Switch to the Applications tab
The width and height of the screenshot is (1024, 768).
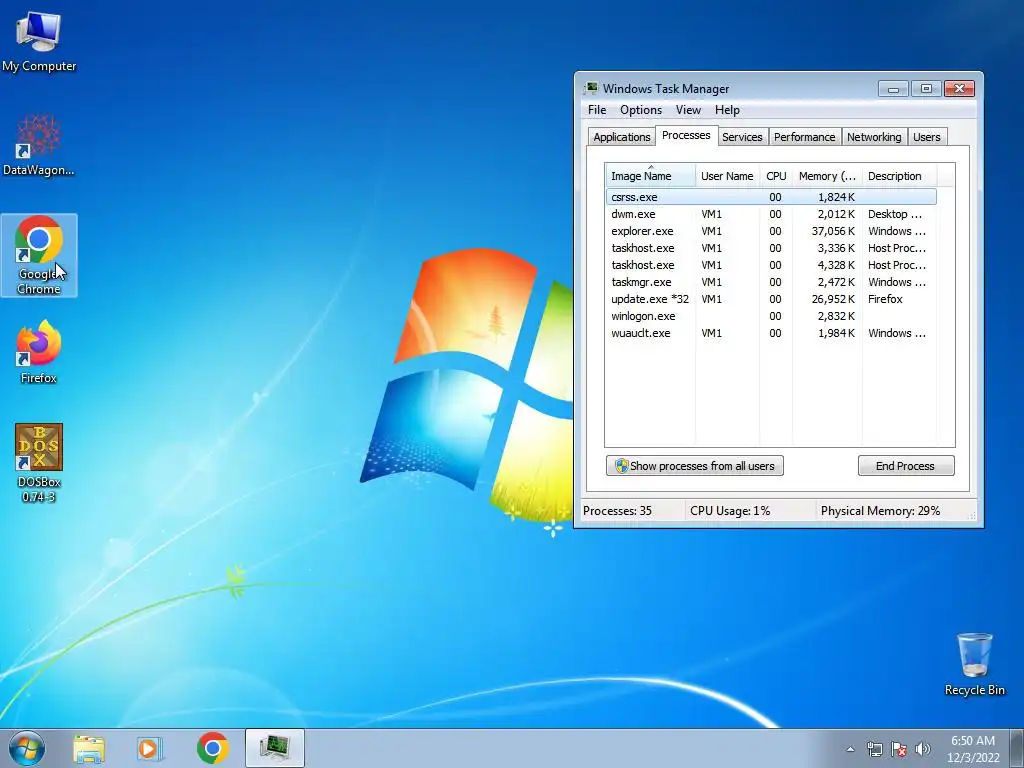click(622, 136)
